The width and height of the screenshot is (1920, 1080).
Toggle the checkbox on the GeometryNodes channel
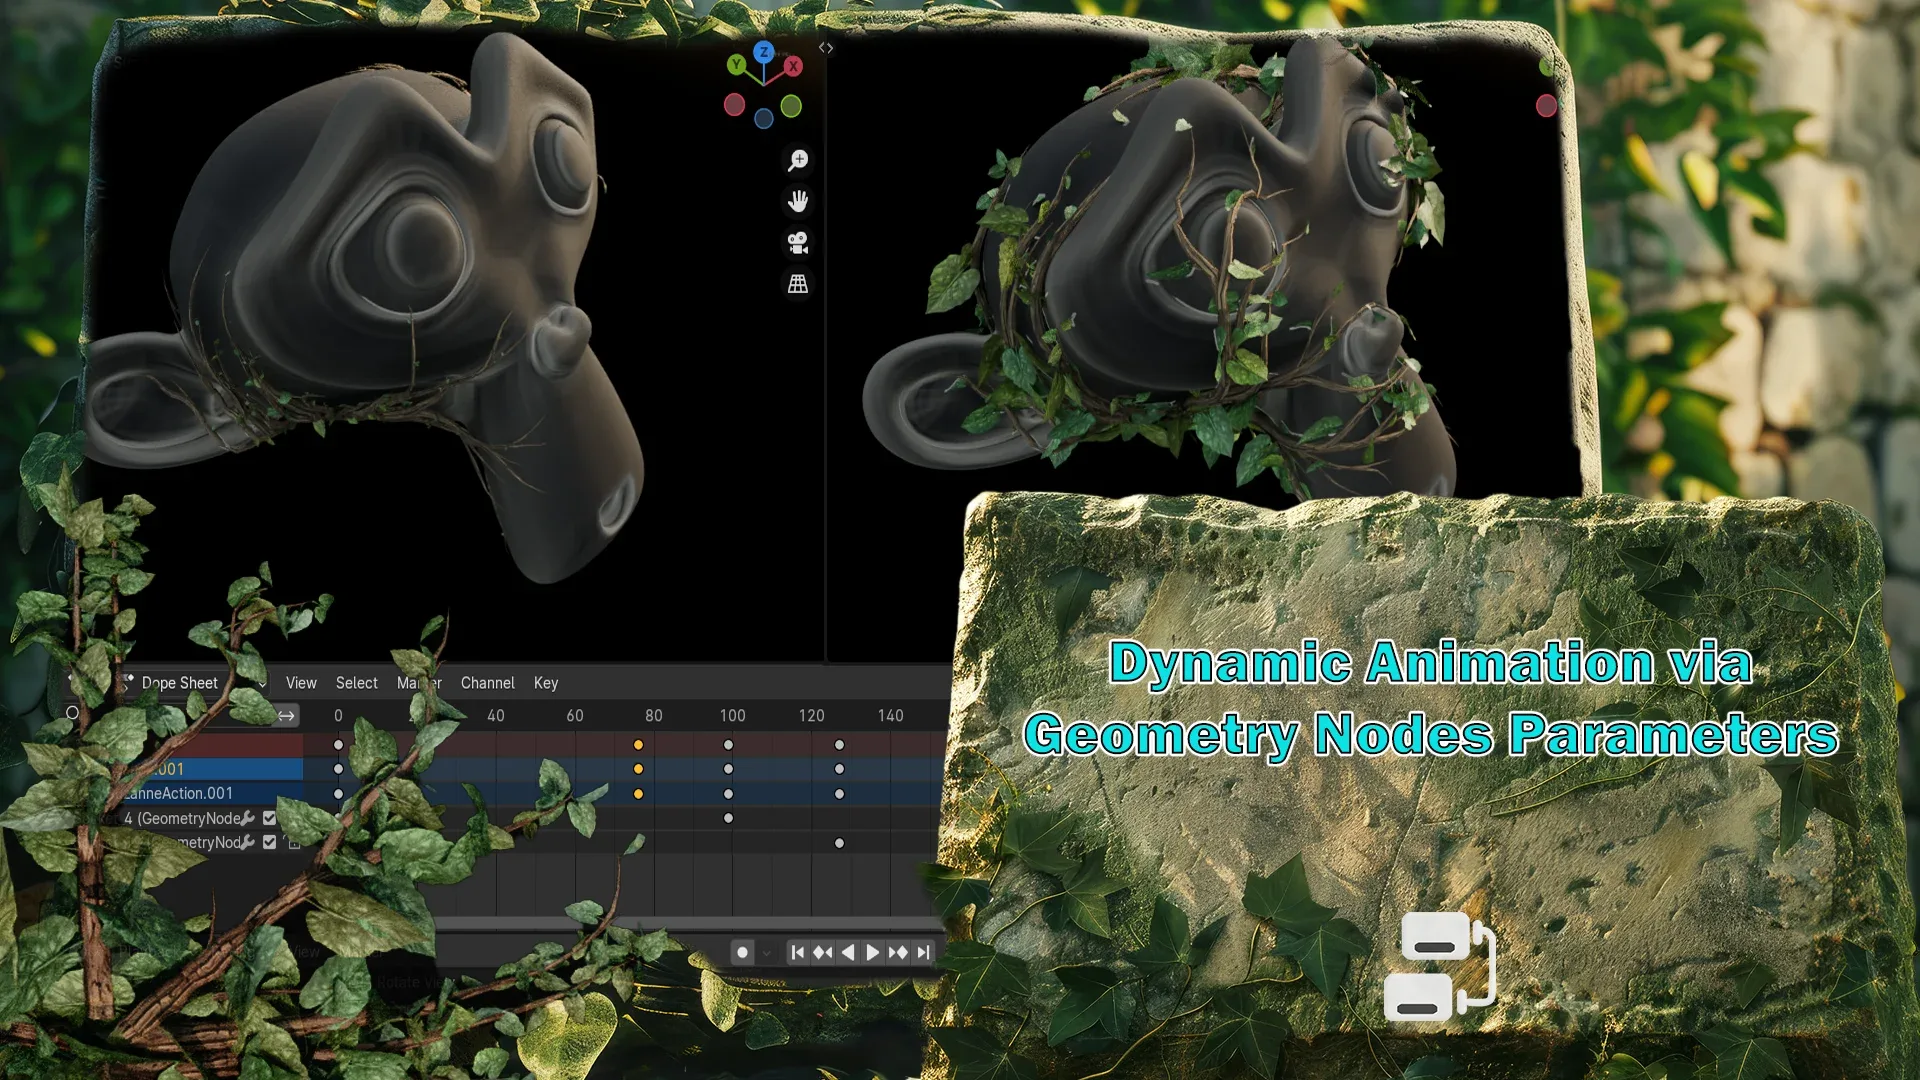click(269, 819)
